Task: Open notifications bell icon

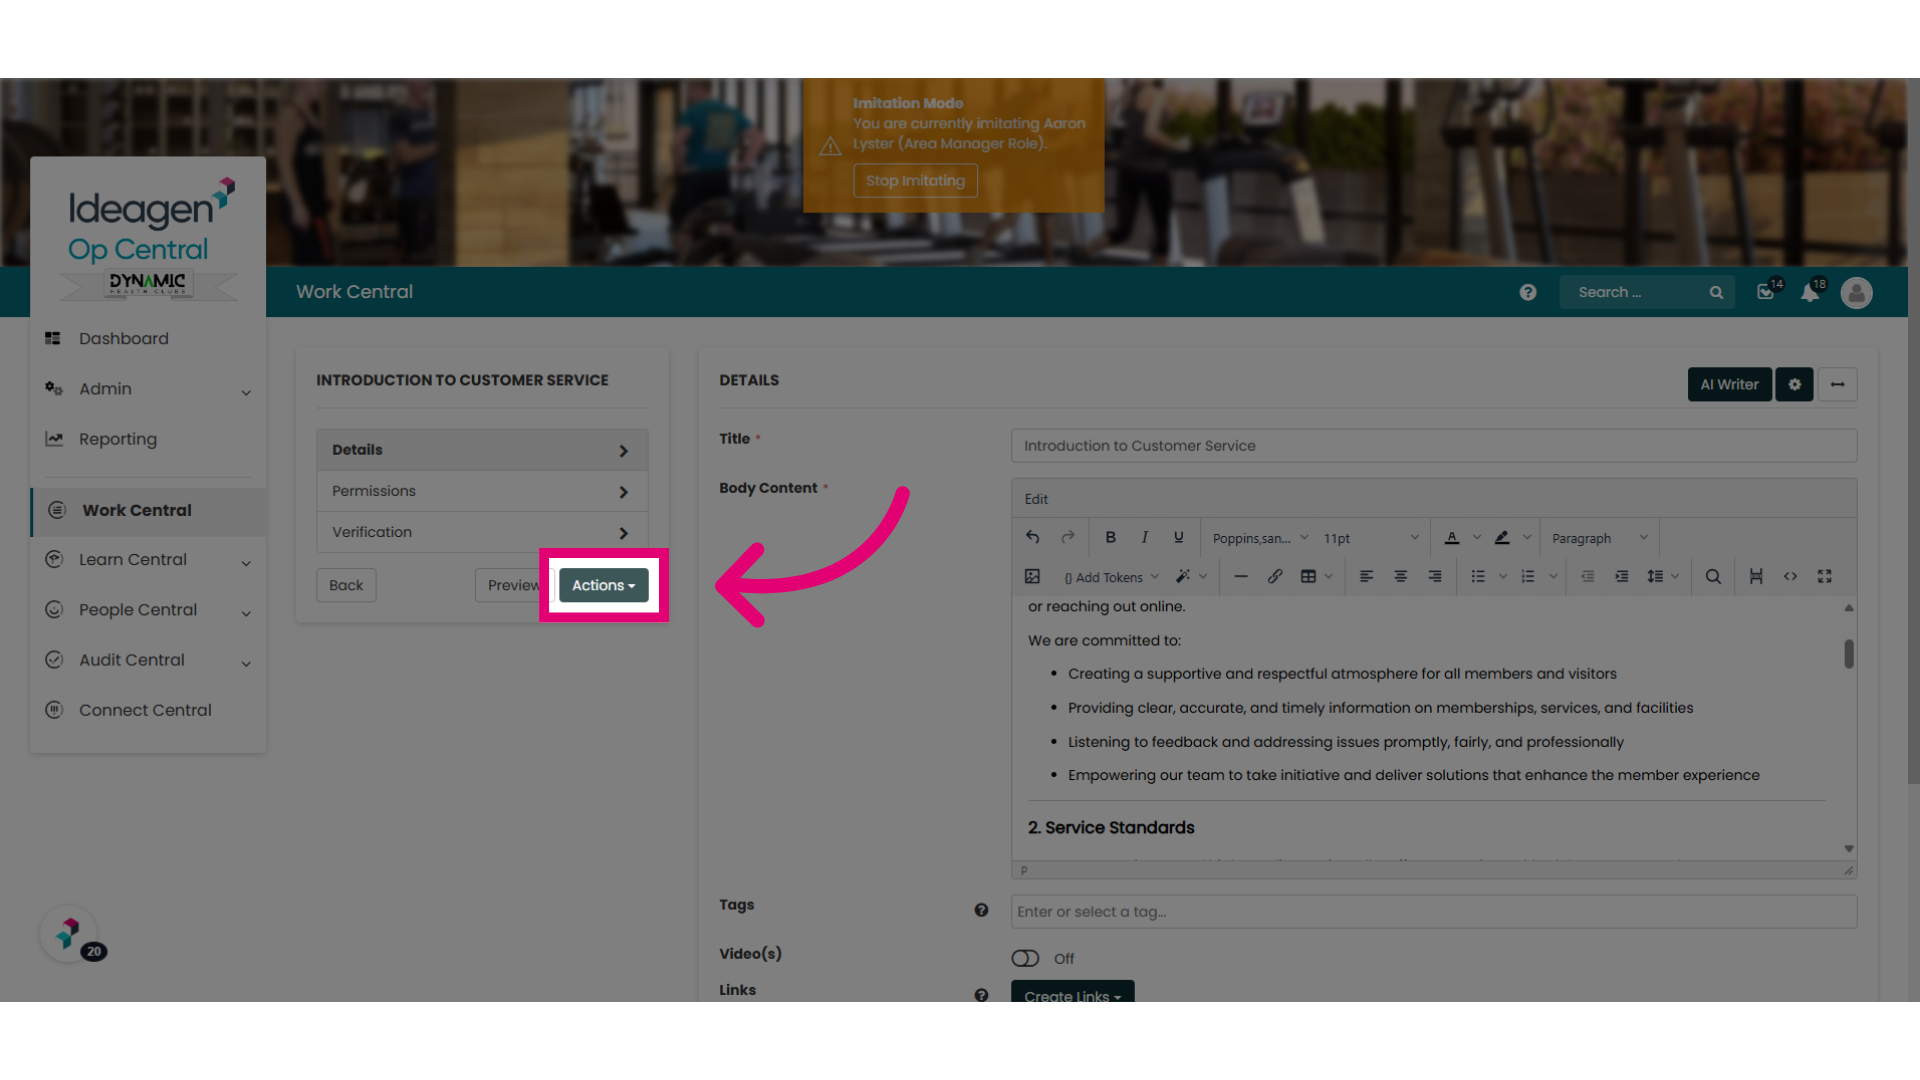Action: 1810,292
